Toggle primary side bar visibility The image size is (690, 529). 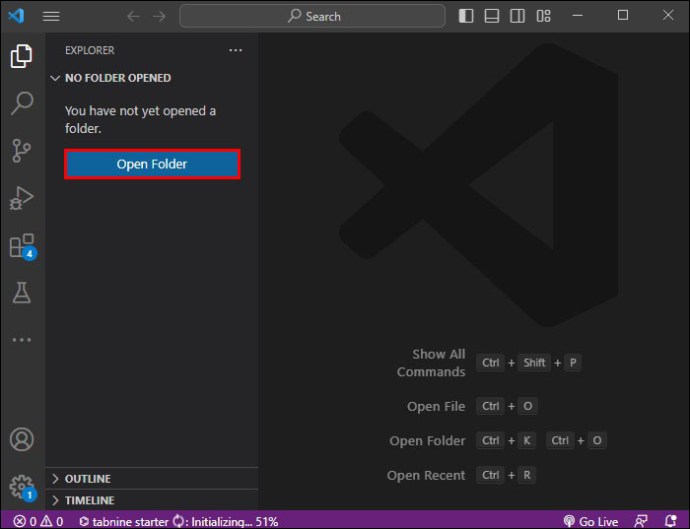point(466,16)
